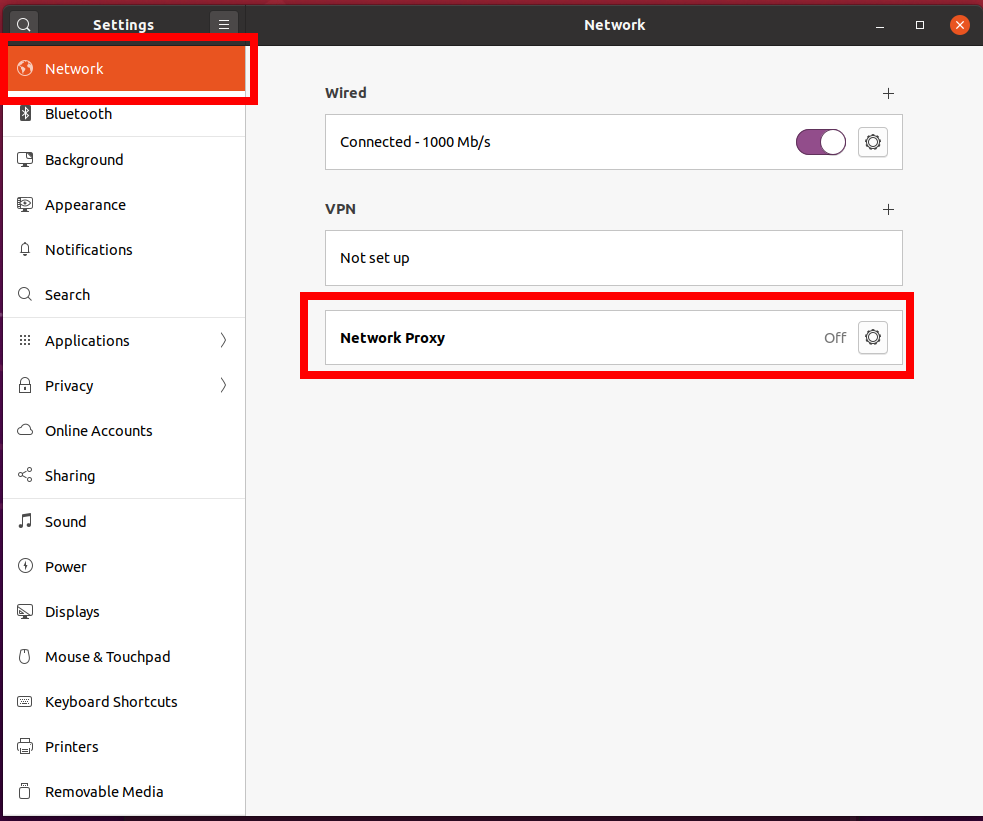
Task: Open Bluetooth settings via sidebar icon
Action: (25, 113)
